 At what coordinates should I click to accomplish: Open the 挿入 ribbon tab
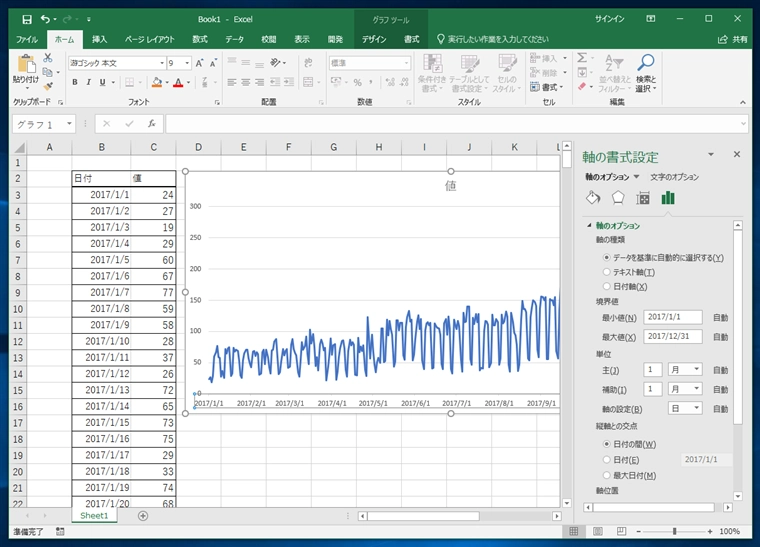pos(99,39)
